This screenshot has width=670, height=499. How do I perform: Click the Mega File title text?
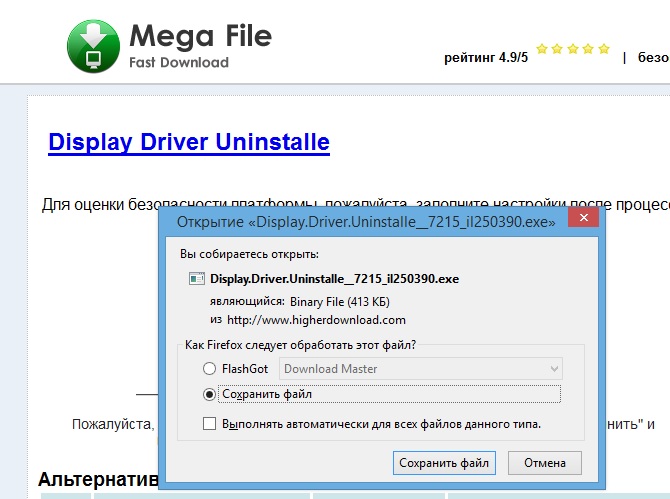(x=200, y=36)
